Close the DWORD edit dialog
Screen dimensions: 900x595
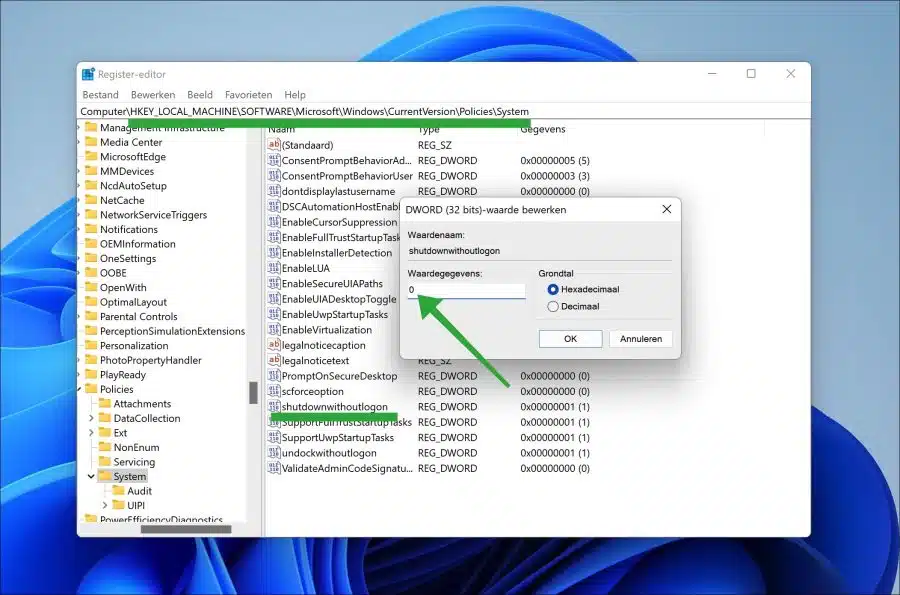(x=666, y=209)
